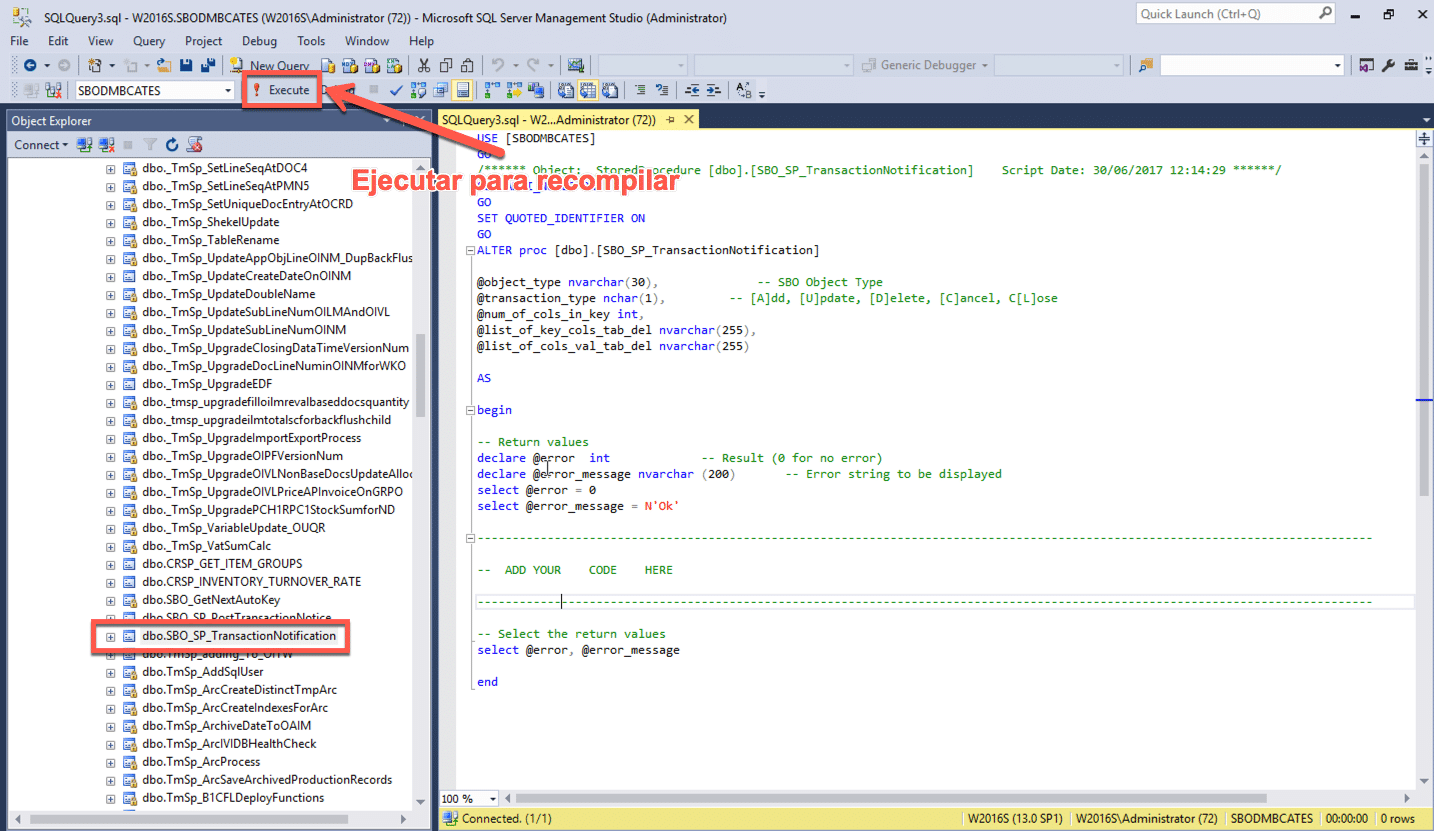Toggle Include Actual Execution Plan
The width and height of the screenshot is (1434, 831).
[492, 90]
